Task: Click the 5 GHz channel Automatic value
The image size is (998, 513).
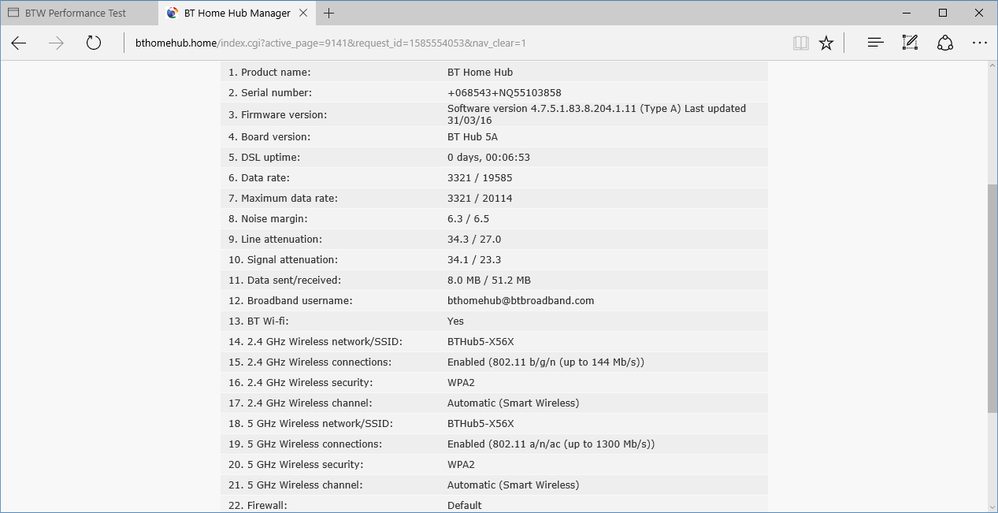Action: click(513, 485)
